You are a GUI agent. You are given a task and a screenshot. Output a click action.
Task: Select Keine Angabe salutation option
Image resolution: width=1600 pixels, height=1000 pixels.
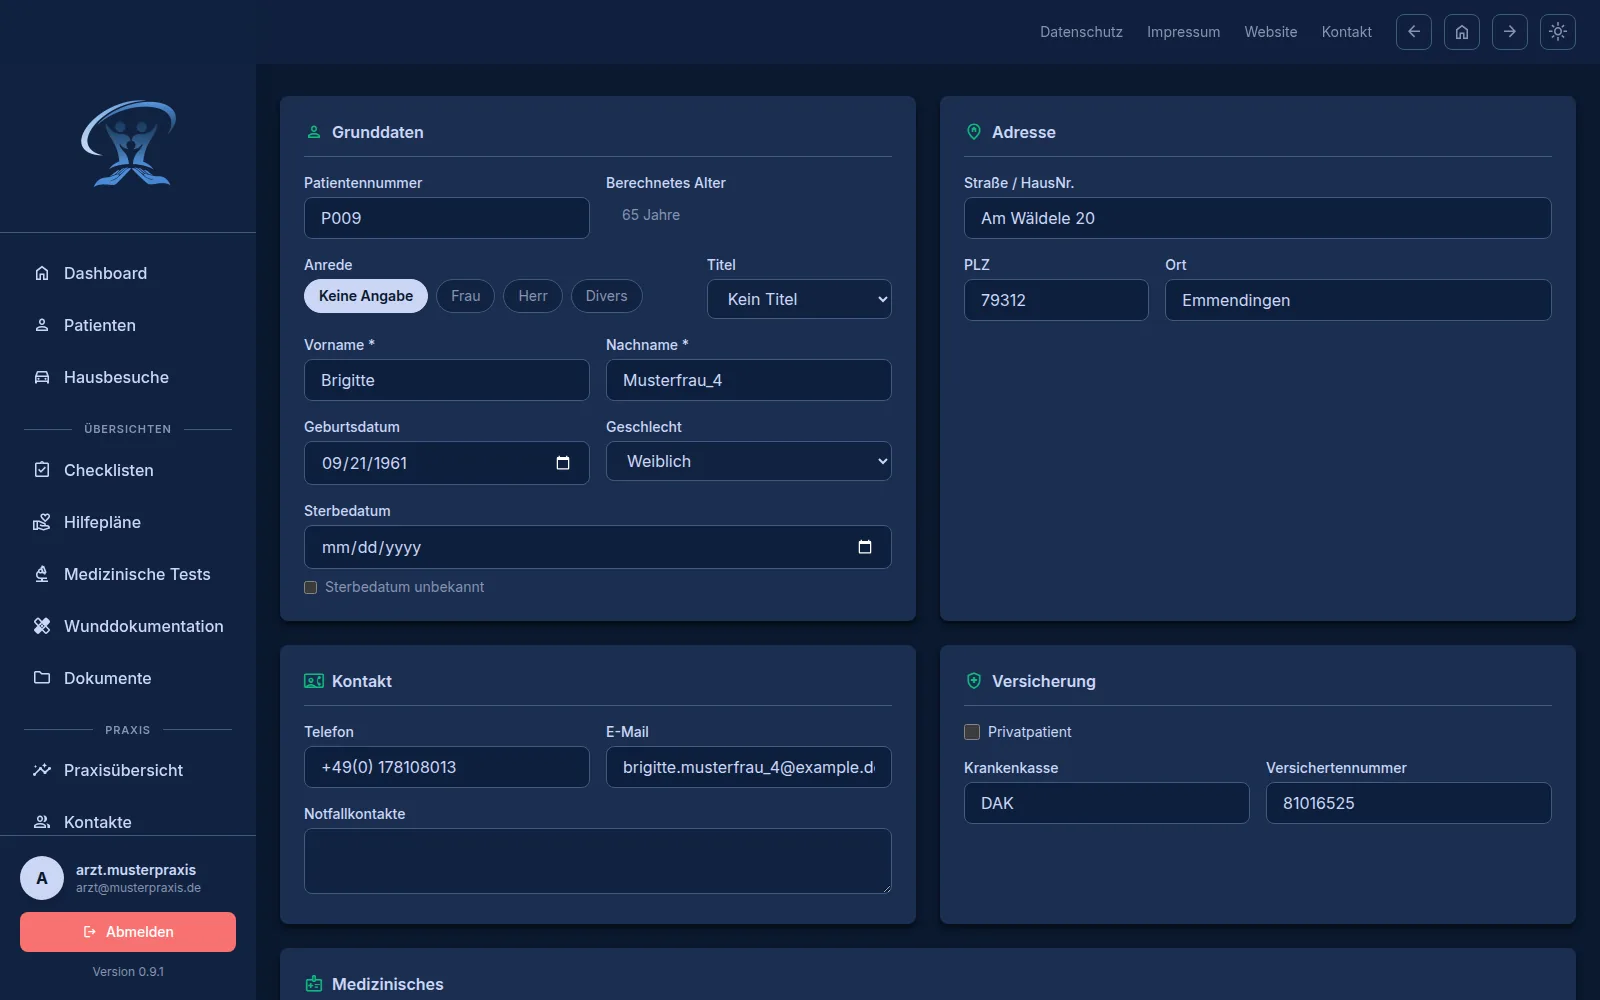point(366,296)
